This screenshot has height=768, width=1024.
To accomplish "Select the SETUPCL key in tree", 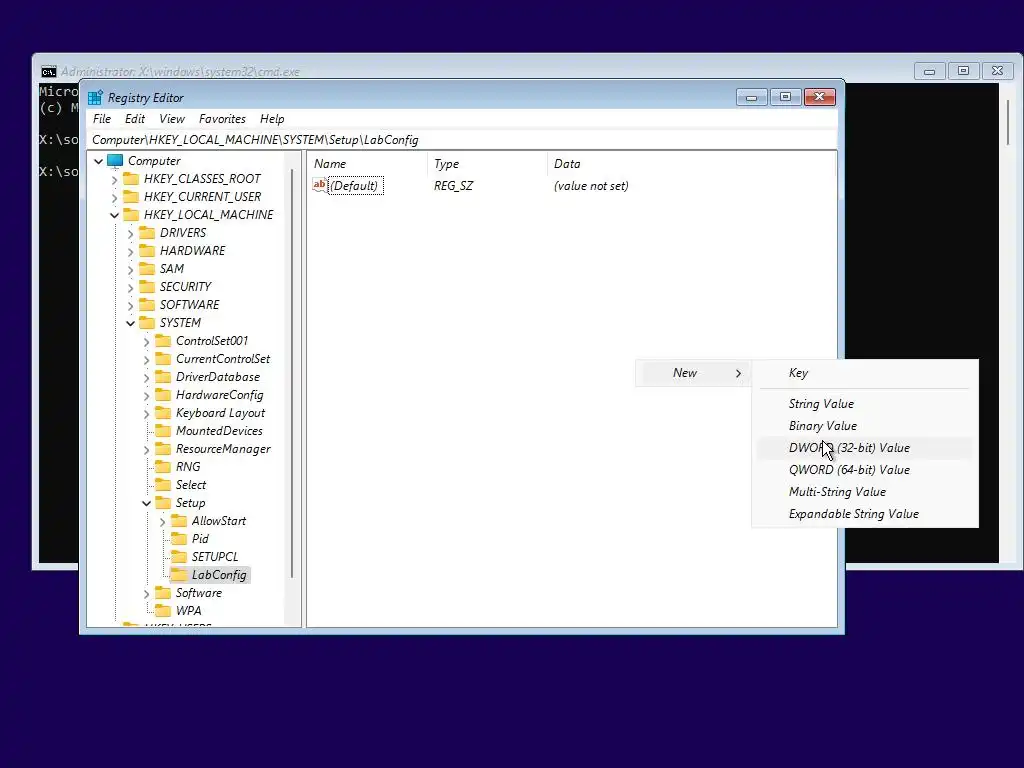I will tap(215, 557).
